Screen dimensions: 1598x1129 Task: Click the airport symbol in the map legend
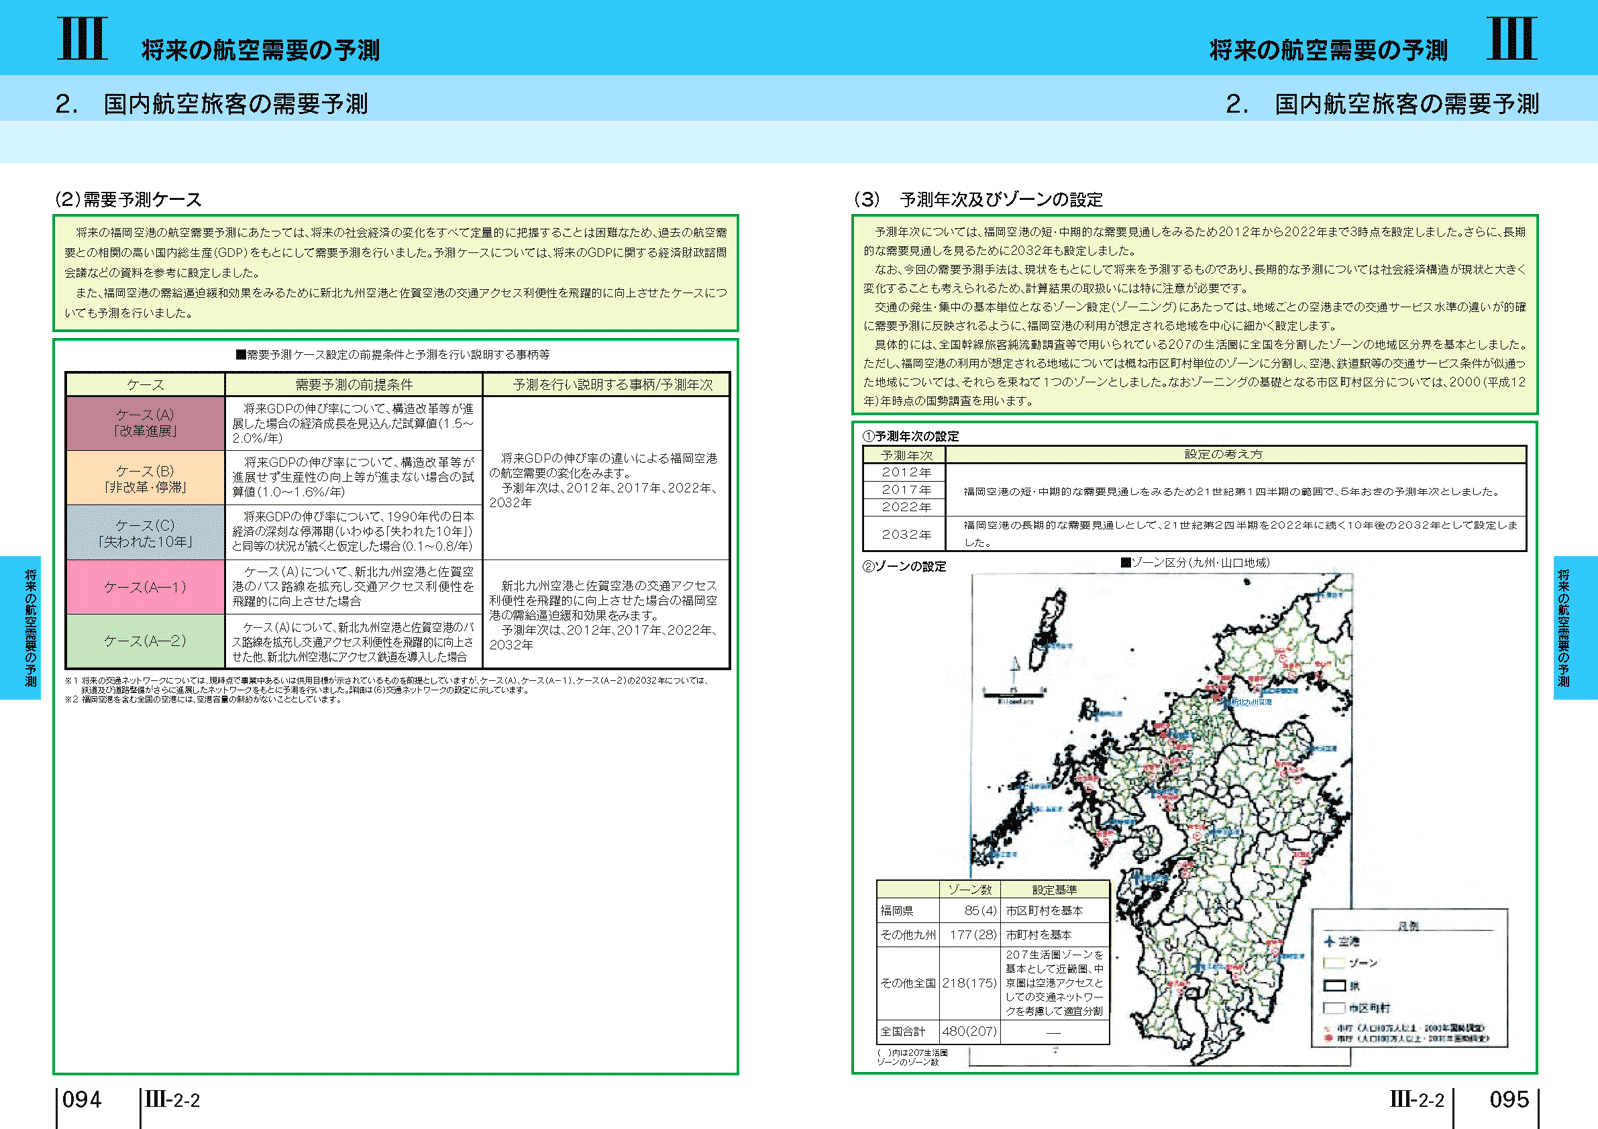pyautogui.click(x=1329, y=941)
